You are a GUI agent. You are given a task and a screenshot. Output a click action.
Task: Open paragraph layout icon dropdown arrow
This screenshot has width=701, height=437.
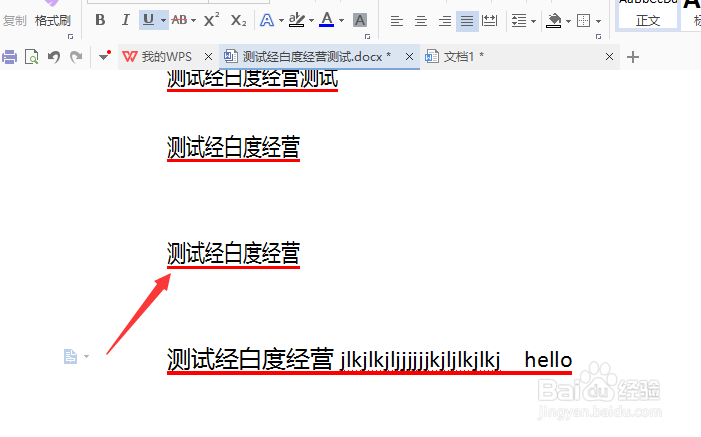[x=86, y=356]
